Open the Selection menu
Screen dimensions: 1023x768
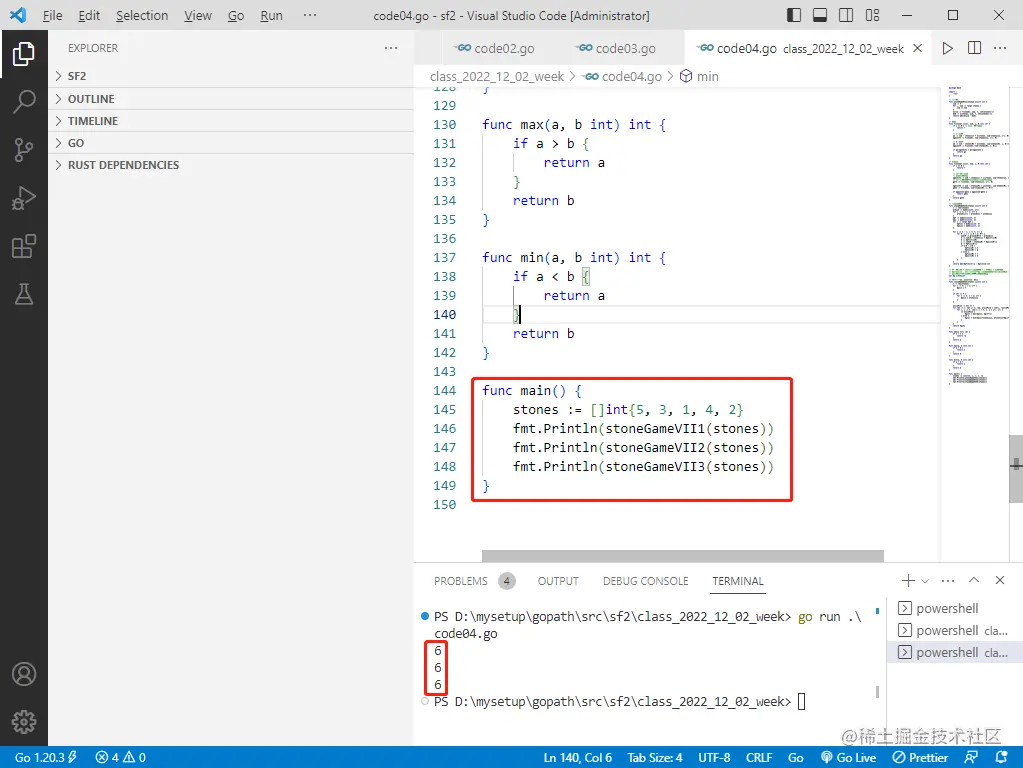point(142,15)
